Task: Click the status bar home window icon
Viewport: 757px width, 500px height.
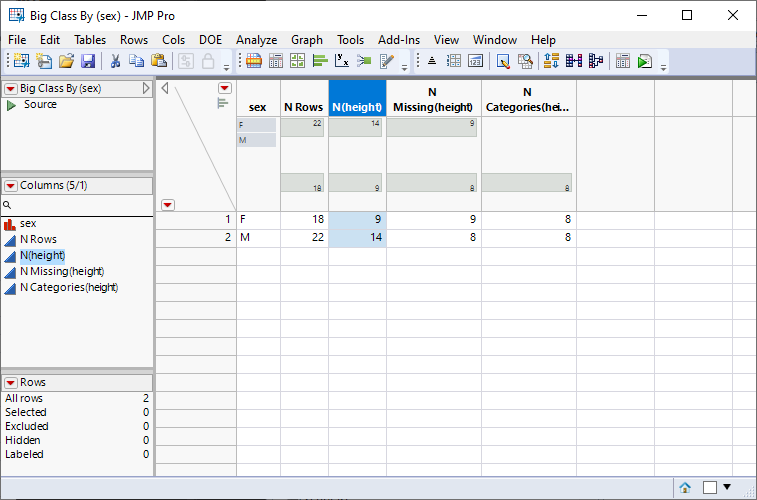Action: [x=685, y=487]
